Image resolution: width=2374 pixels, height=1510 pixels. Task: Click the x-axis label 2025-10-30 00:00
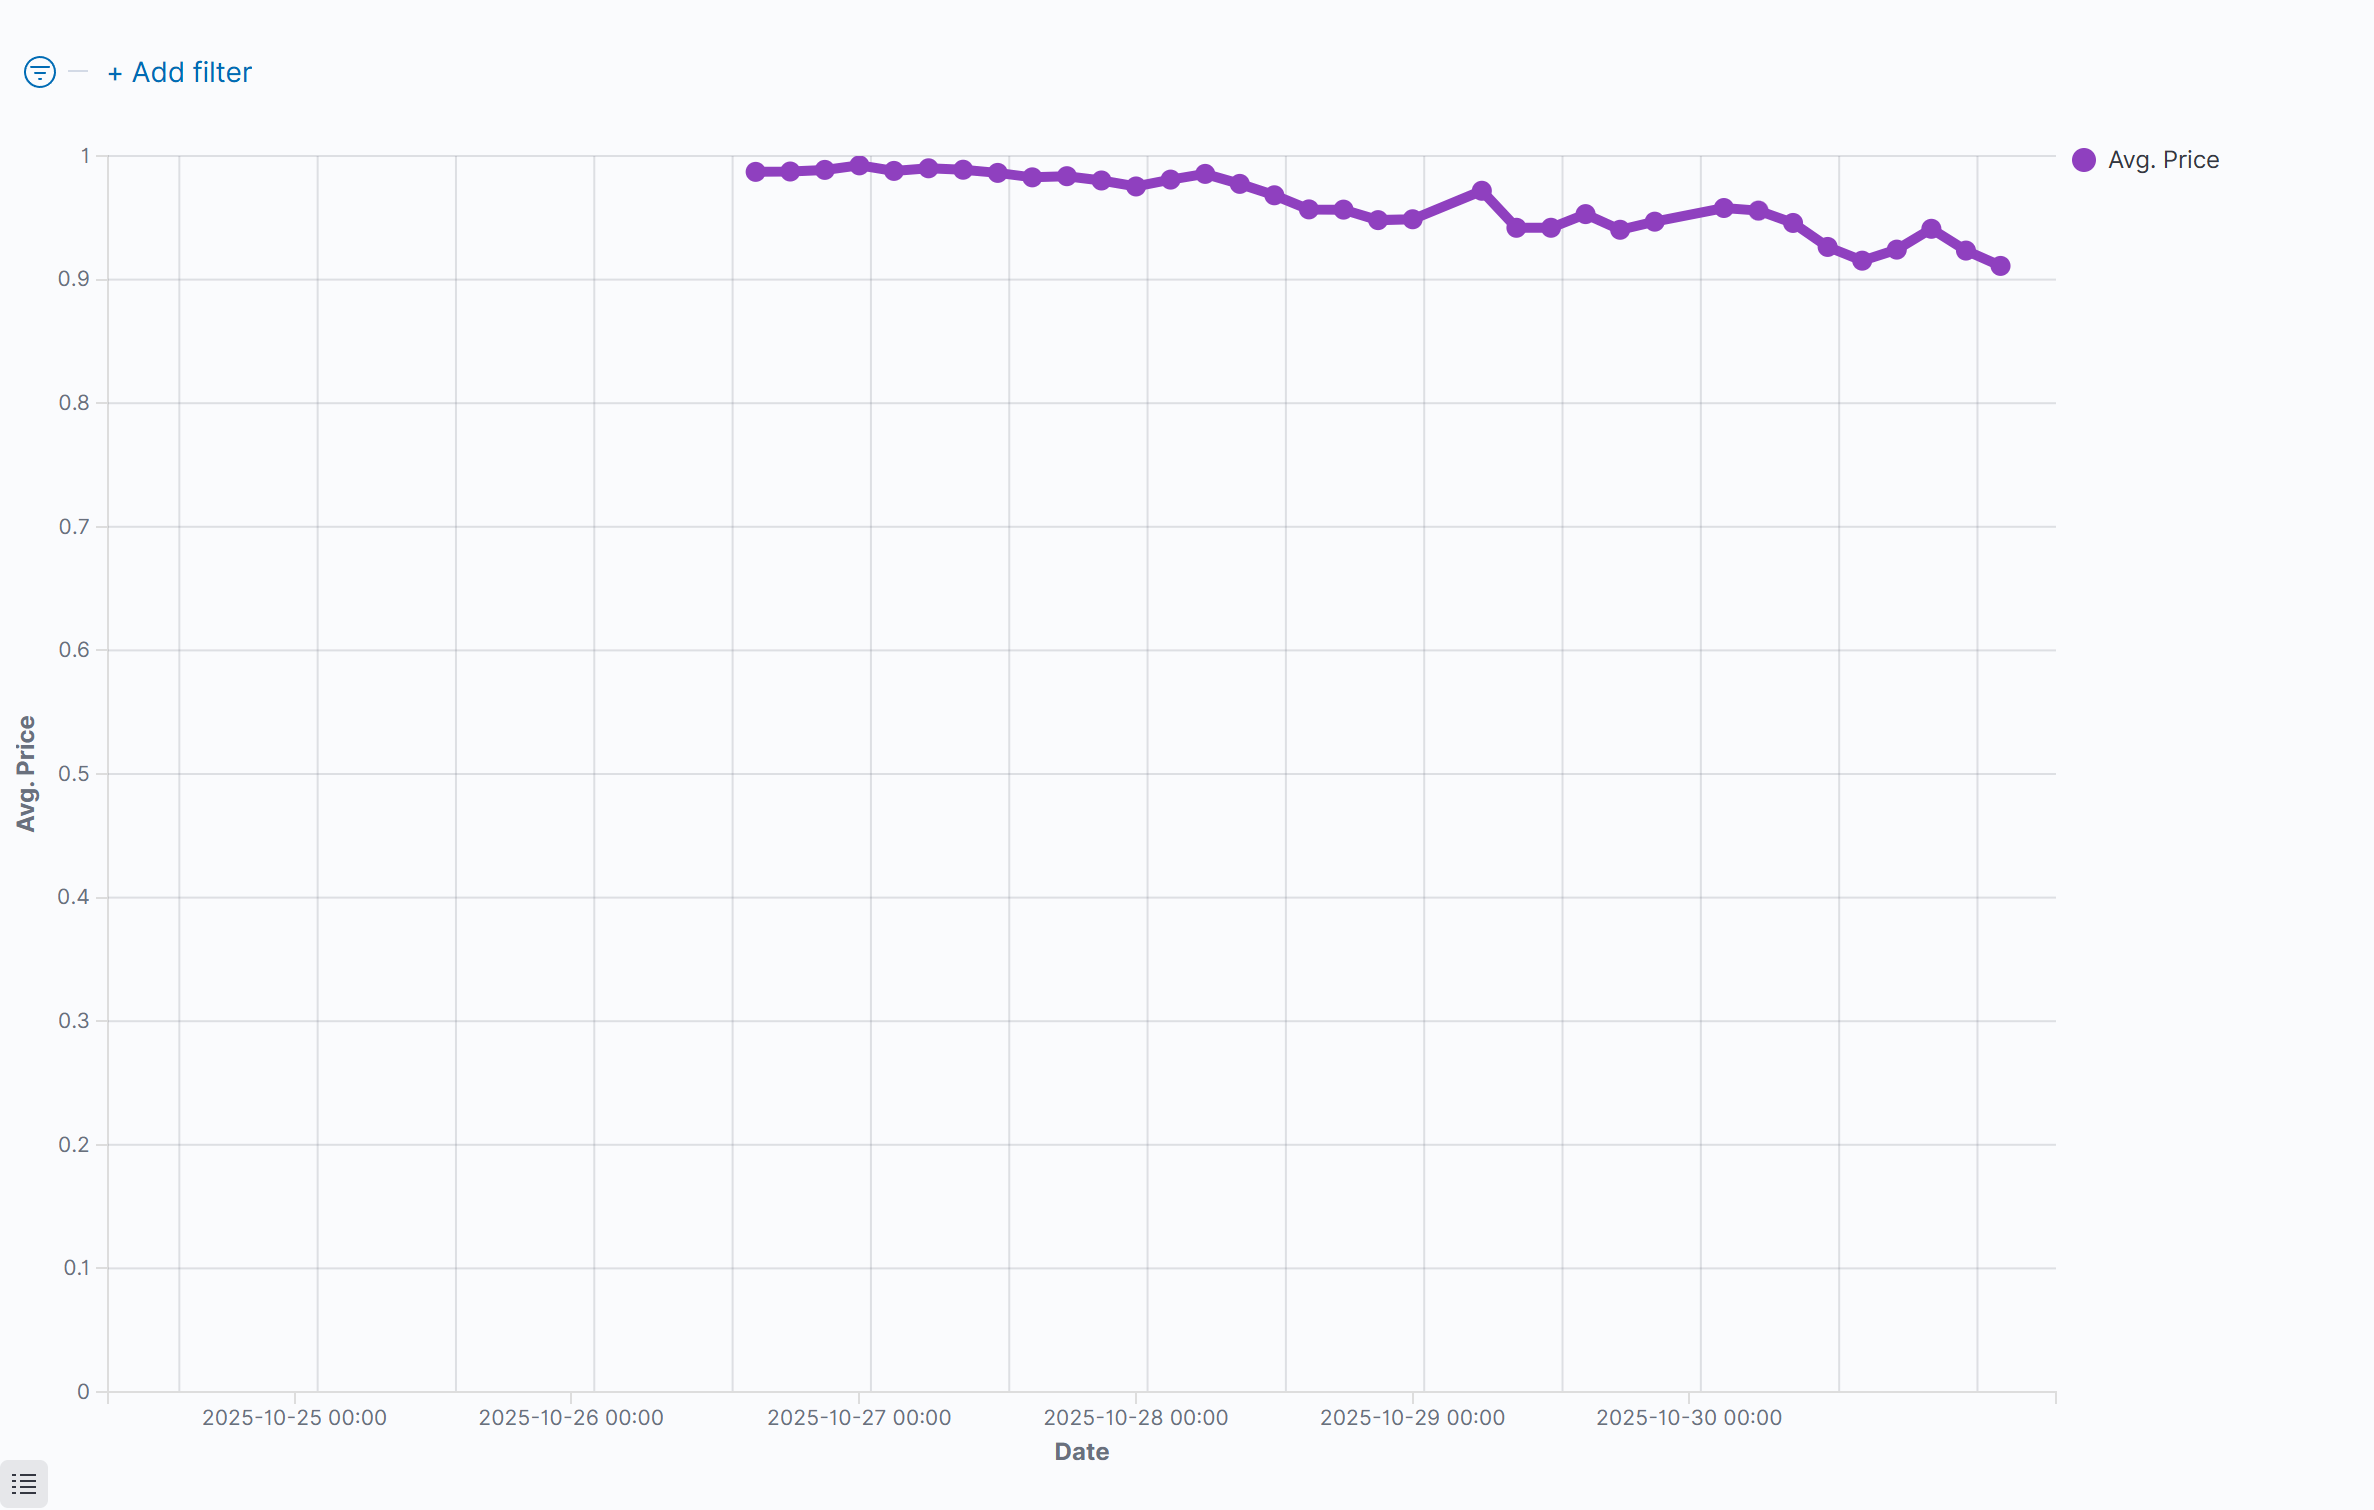[x=1689, y=1417]
